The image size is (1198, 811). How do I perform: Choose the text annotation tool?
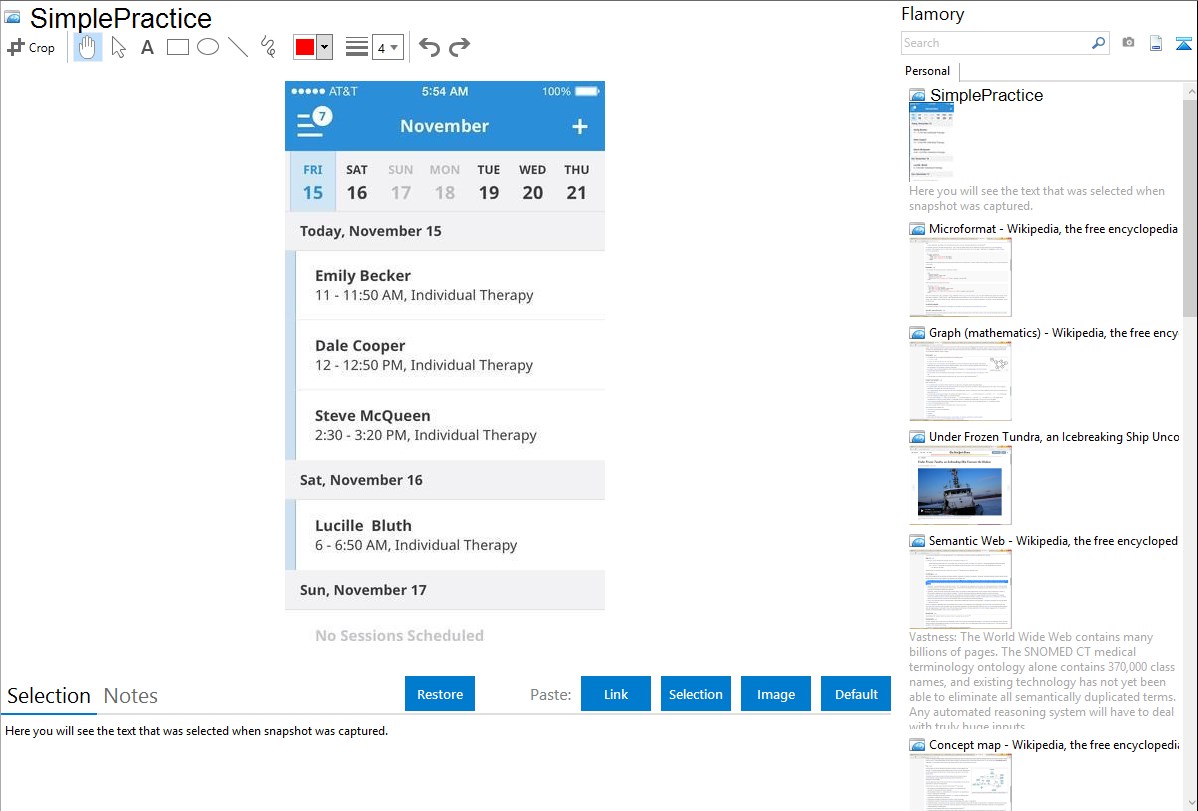(x=147, y=47)
